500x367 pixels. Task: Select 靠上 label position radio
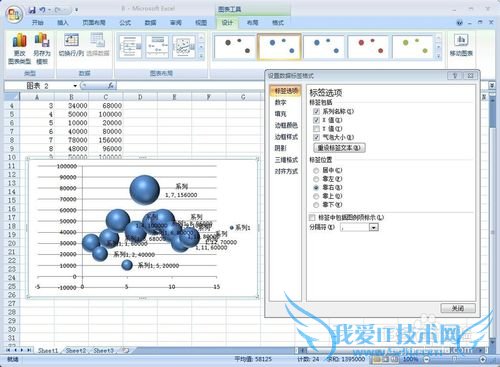click(316, 196)
